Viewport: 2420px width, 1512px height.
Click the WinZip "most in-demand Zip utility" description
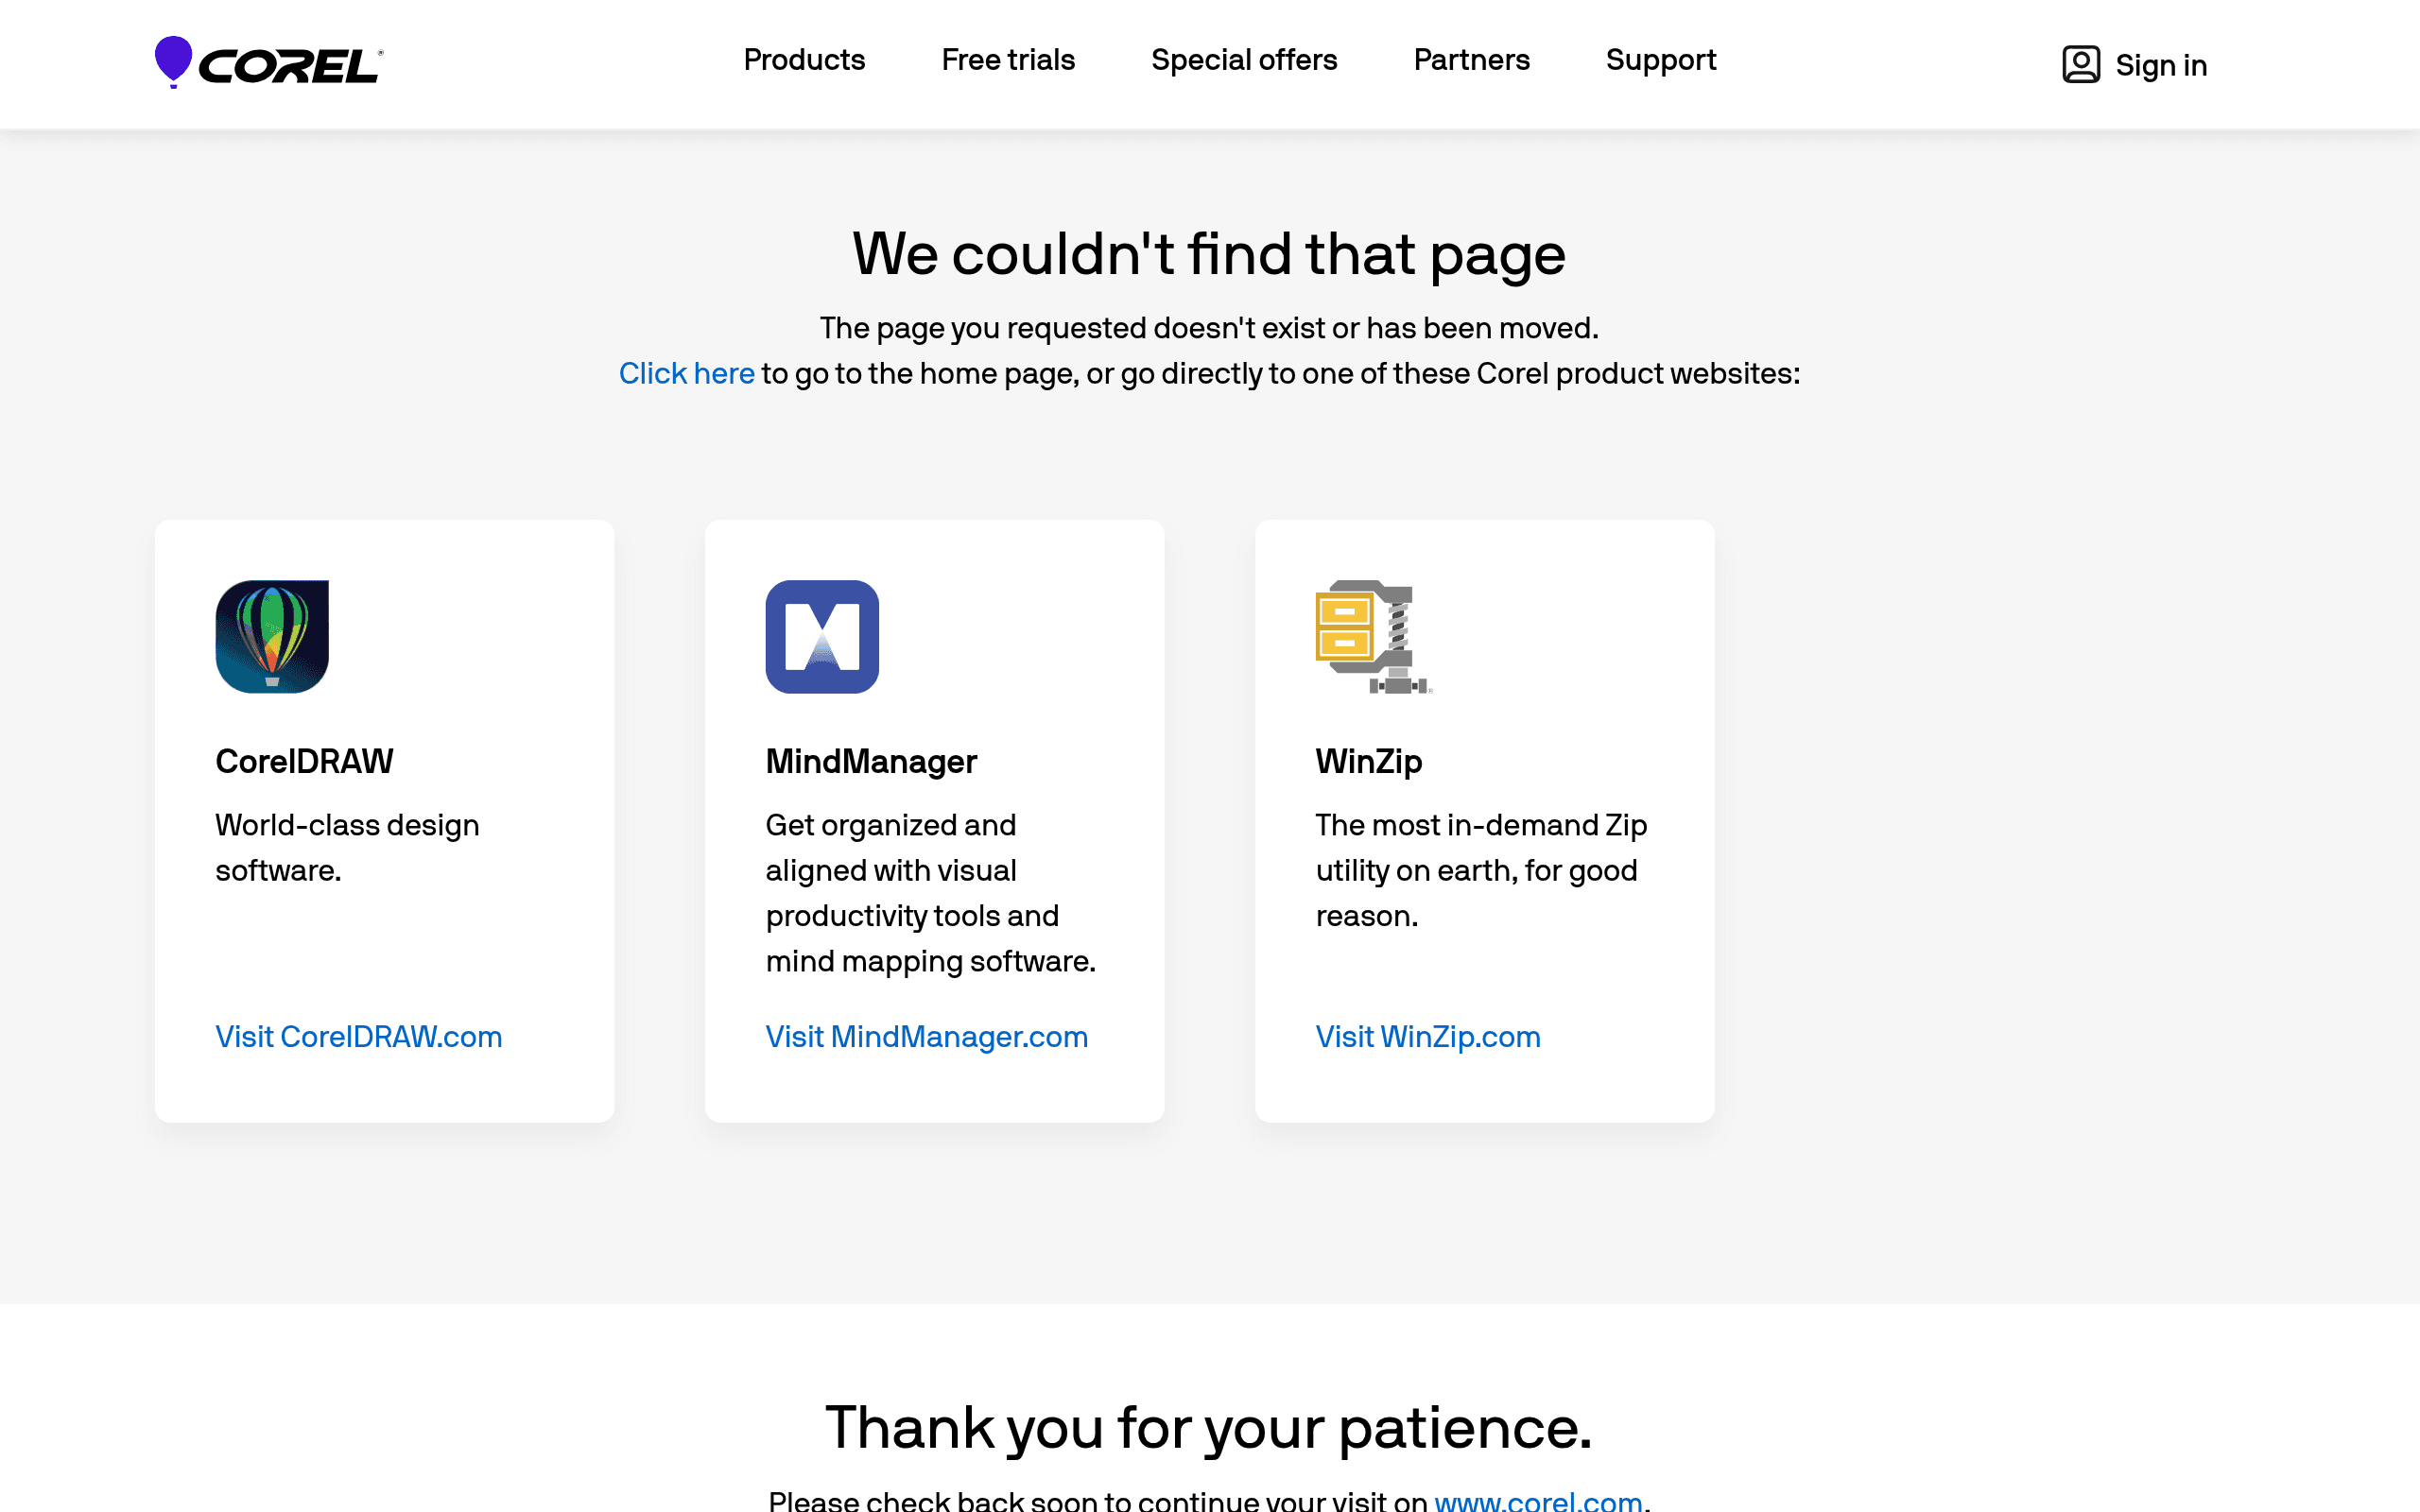coord(1481,870)
